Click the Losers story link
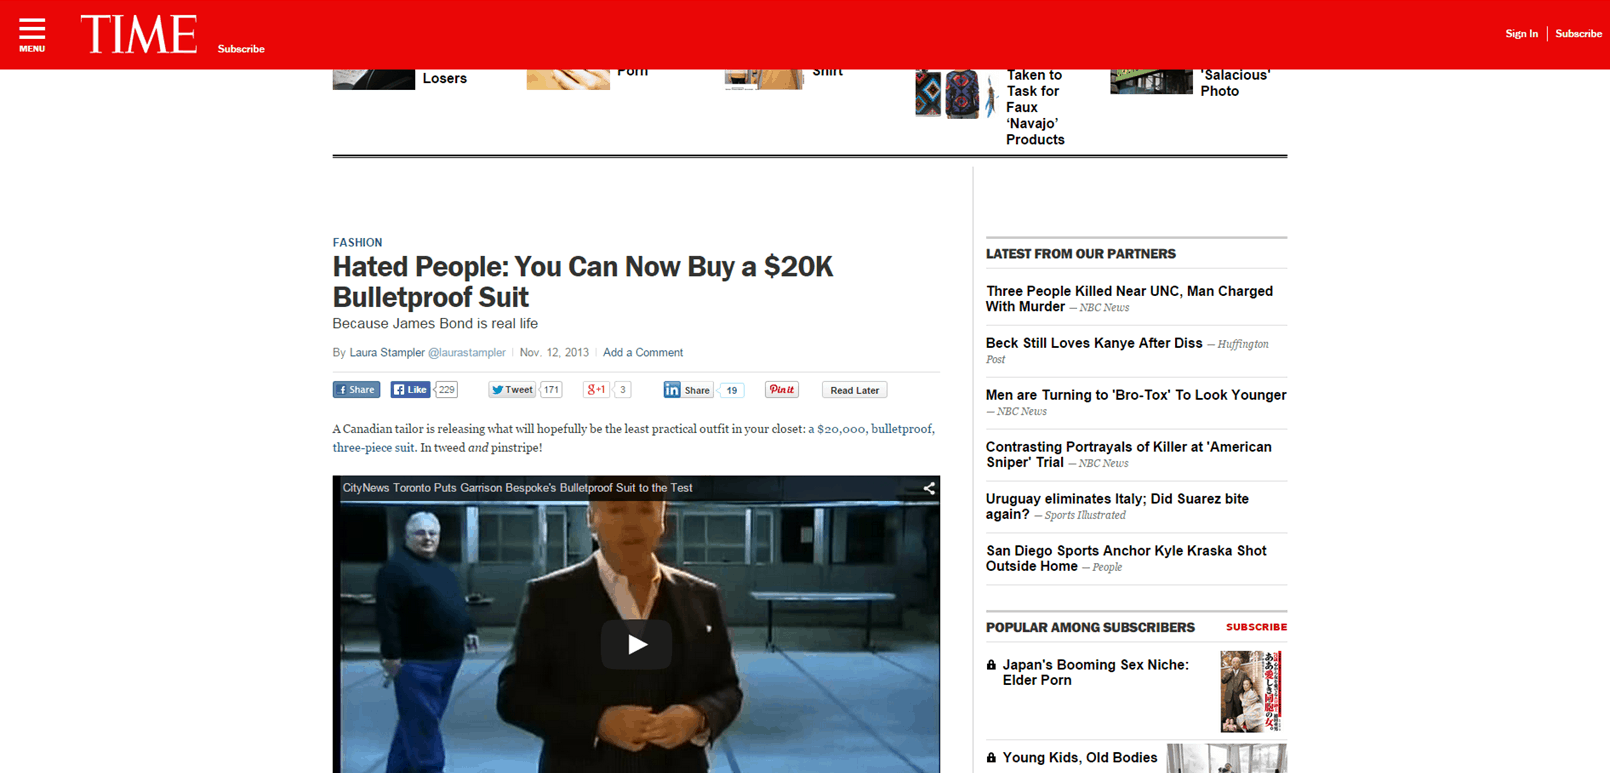This screenshot has height=773, width=1610. coord(445,79)
